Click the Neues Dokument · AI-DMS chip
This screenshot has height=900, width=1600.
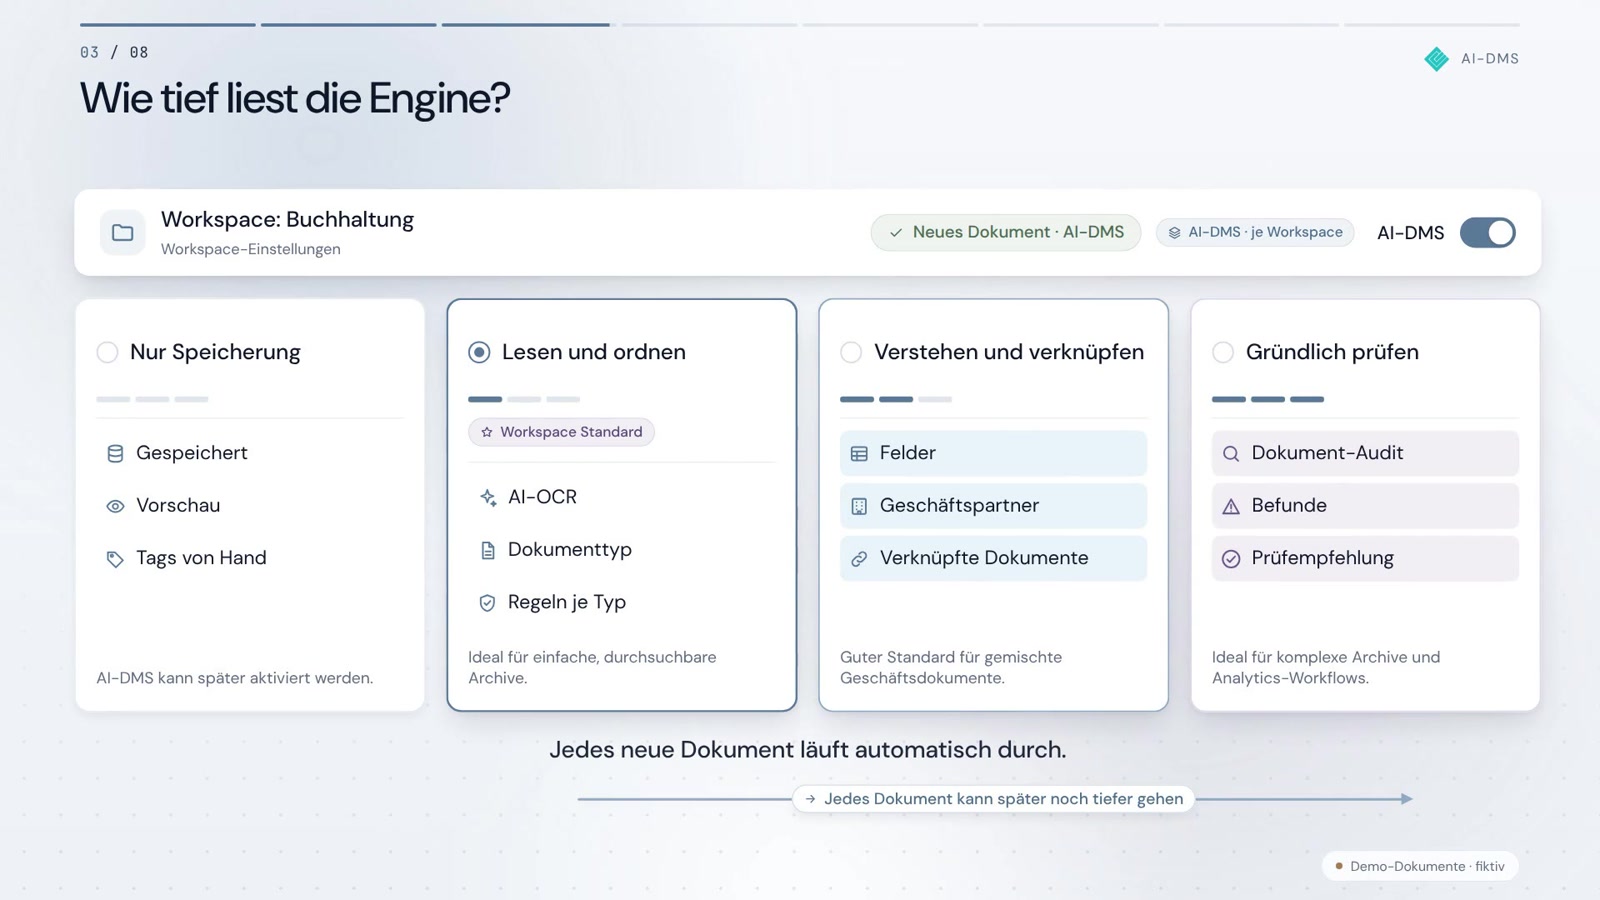coord(1006,232)
